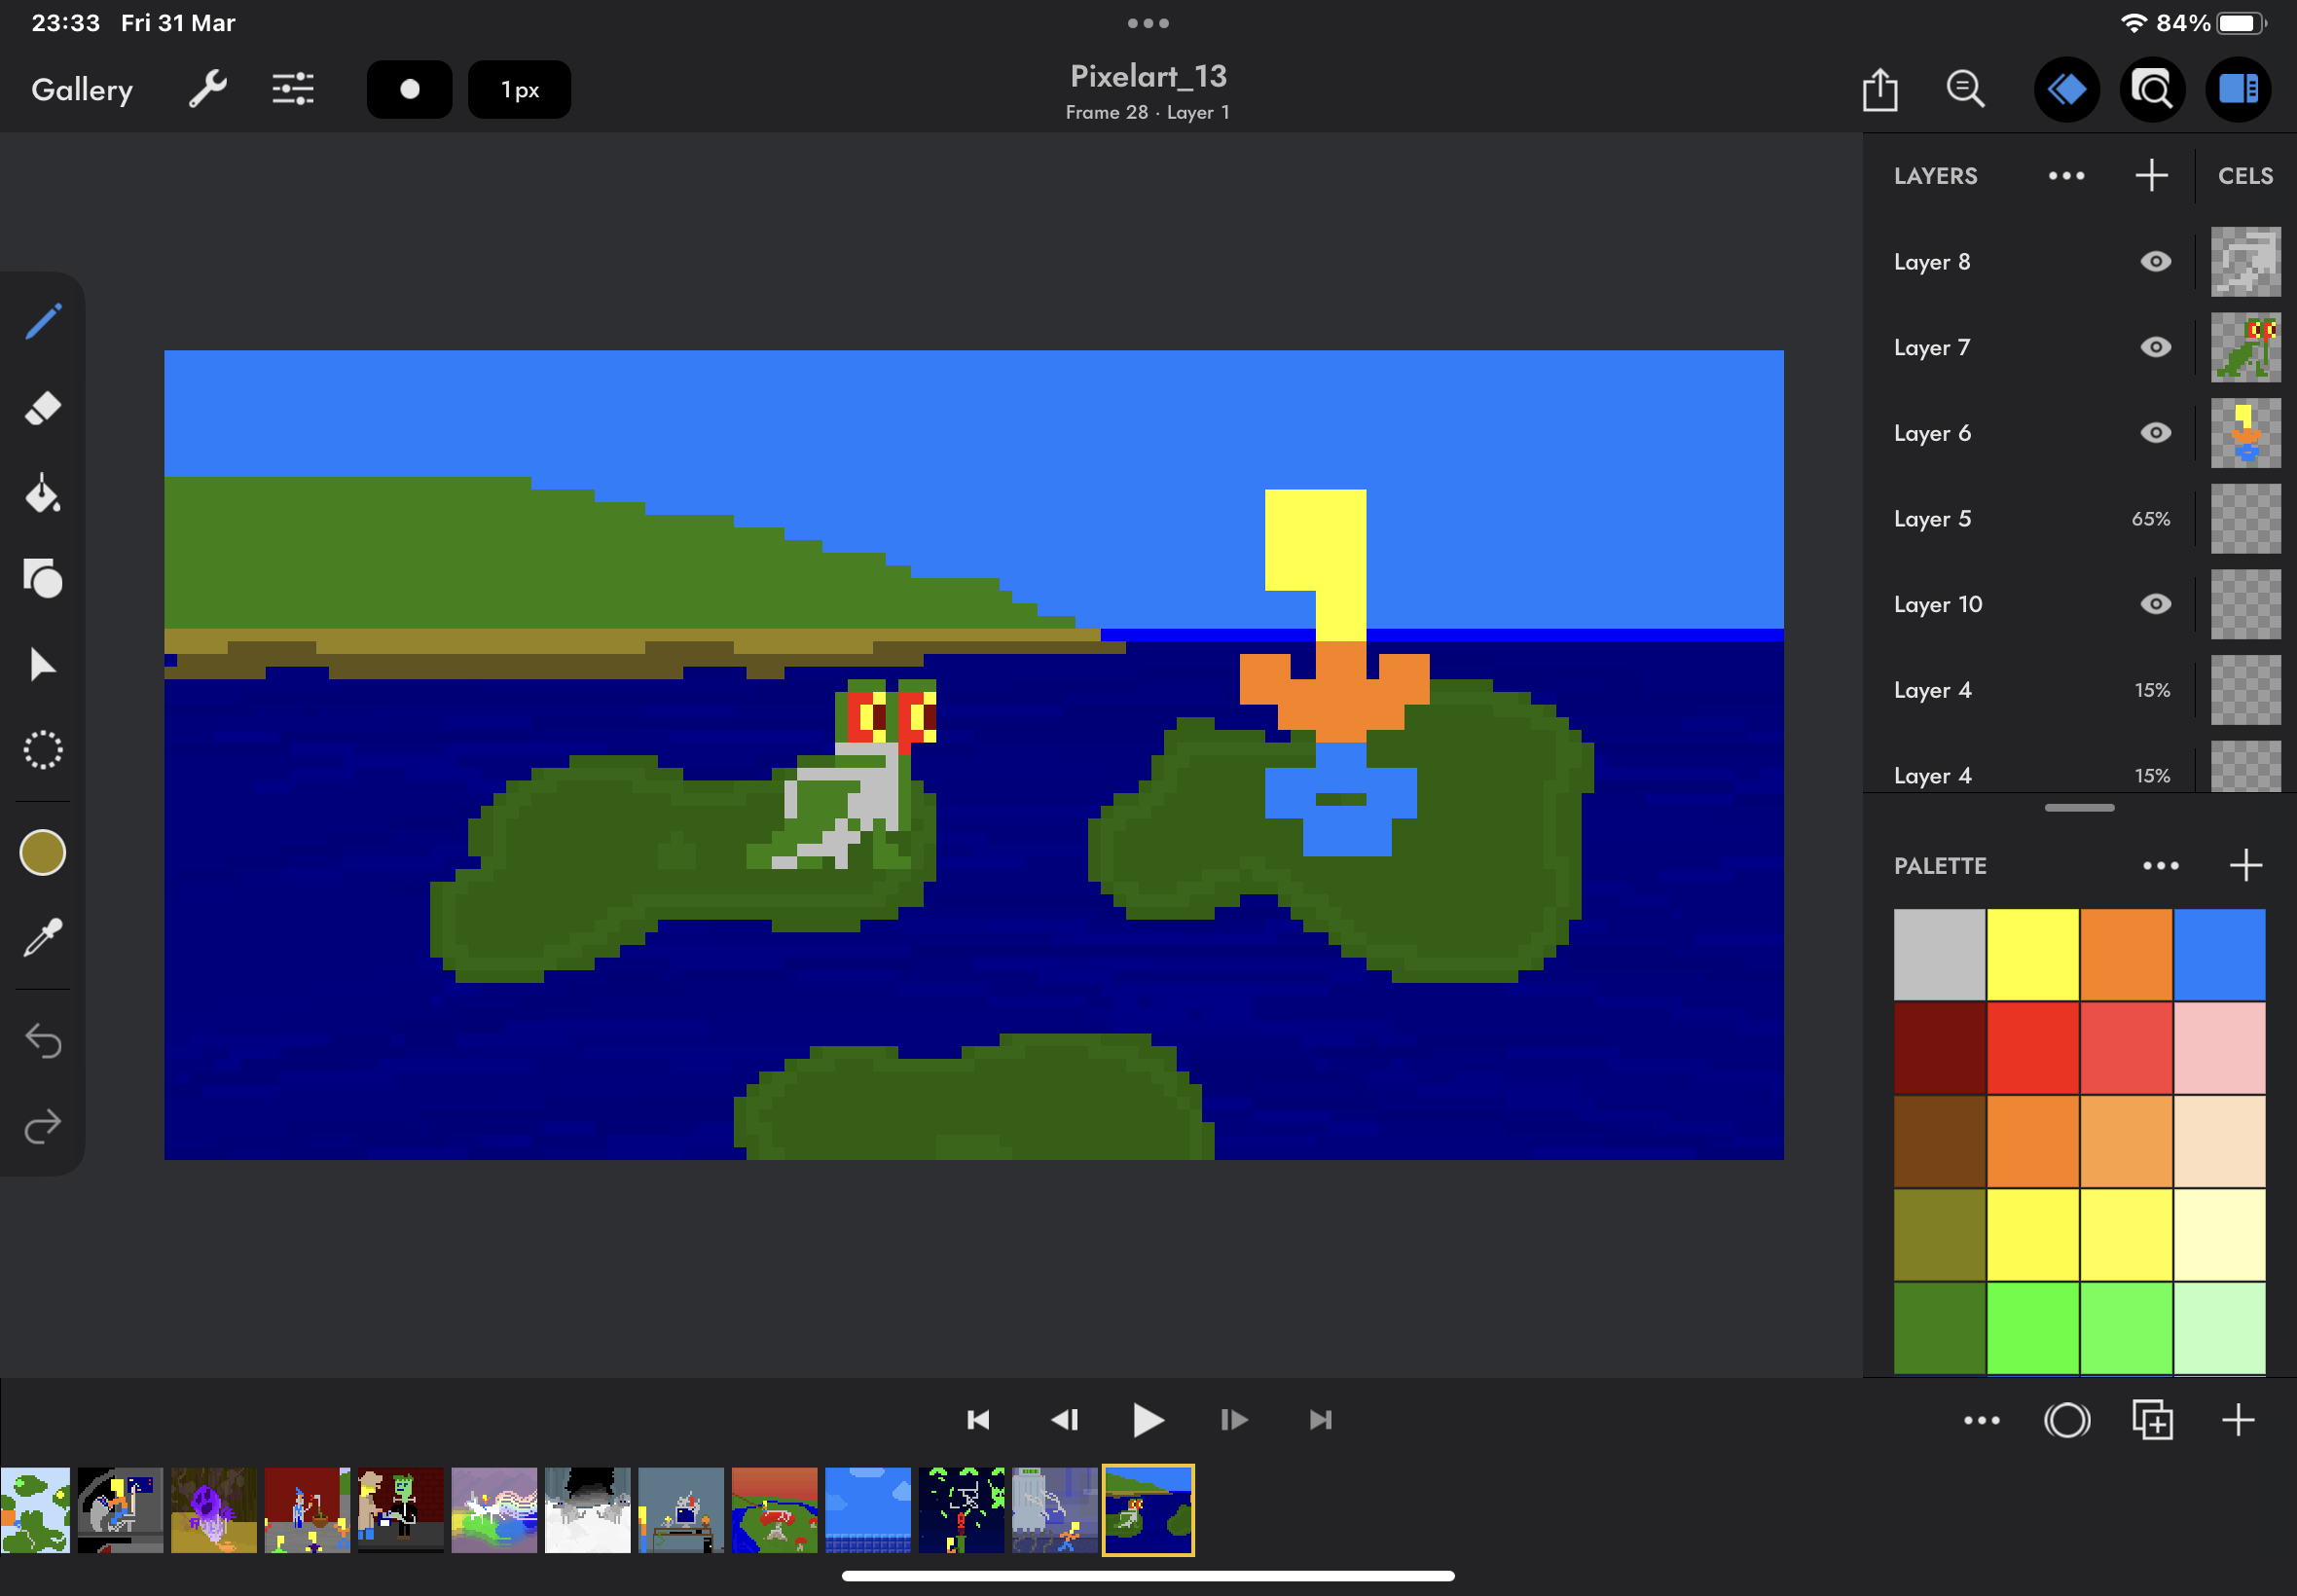Open the top center three-dot multitasking menu
This screenshot has height=1596, width=2297.
(x=1148, y=23)
